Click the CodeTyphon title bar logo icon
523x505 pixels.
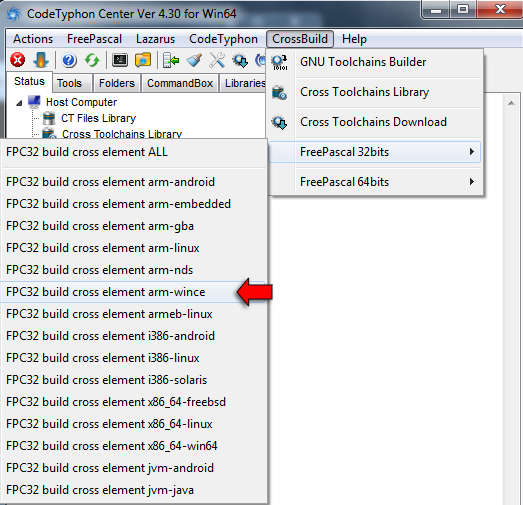[14, 14]
